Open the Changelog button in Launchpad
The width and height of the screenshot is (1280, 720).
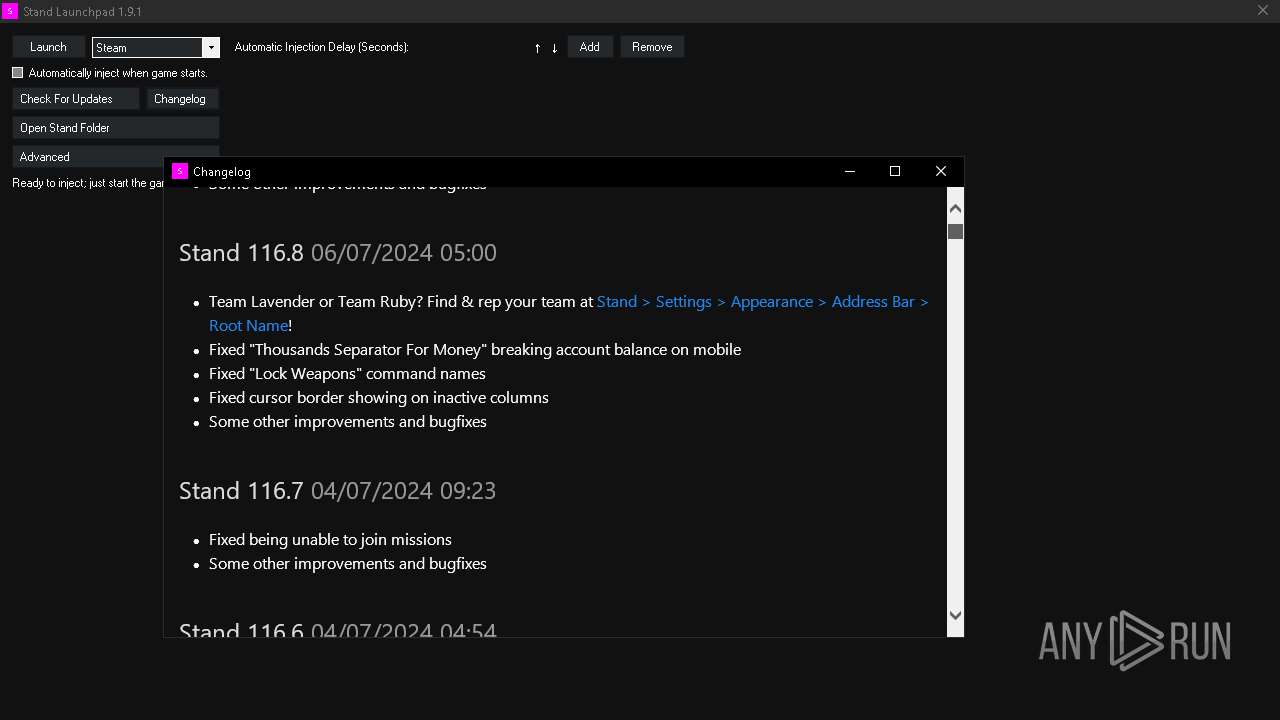tap(182, 99)
